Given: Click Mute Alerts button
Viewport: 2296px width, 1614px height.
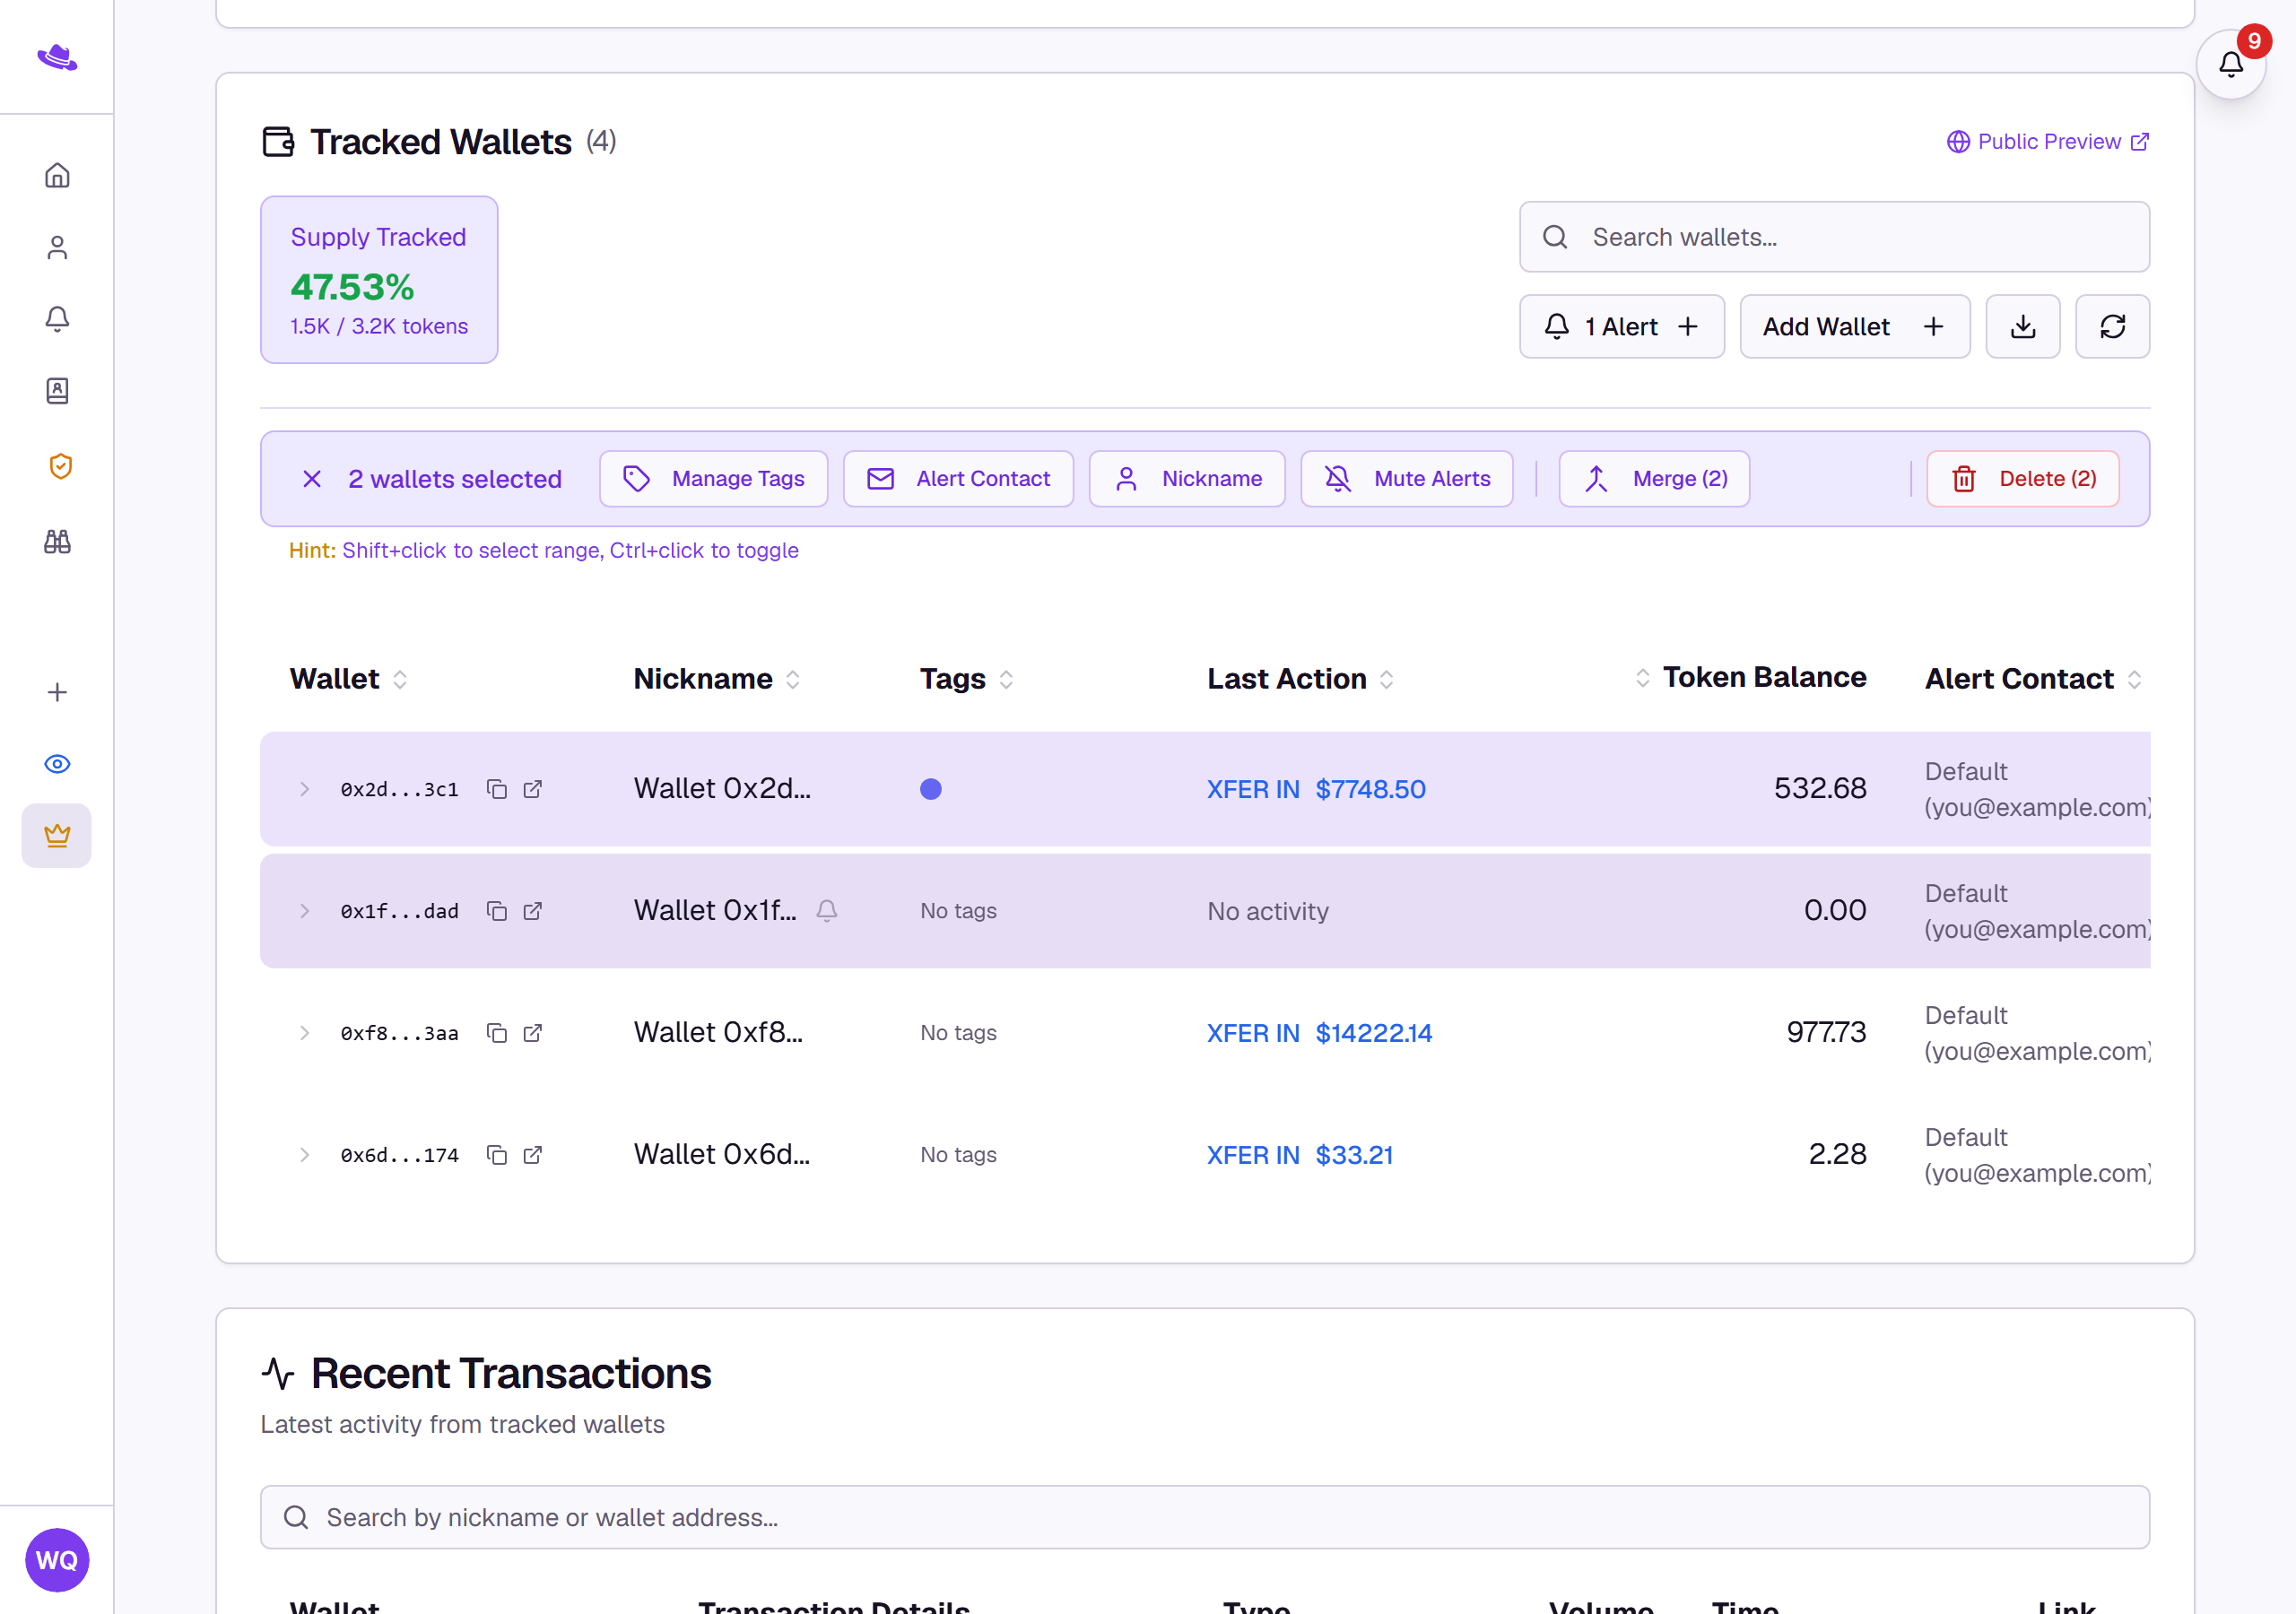Looking at the screenshot, I should pos(1407,479).
